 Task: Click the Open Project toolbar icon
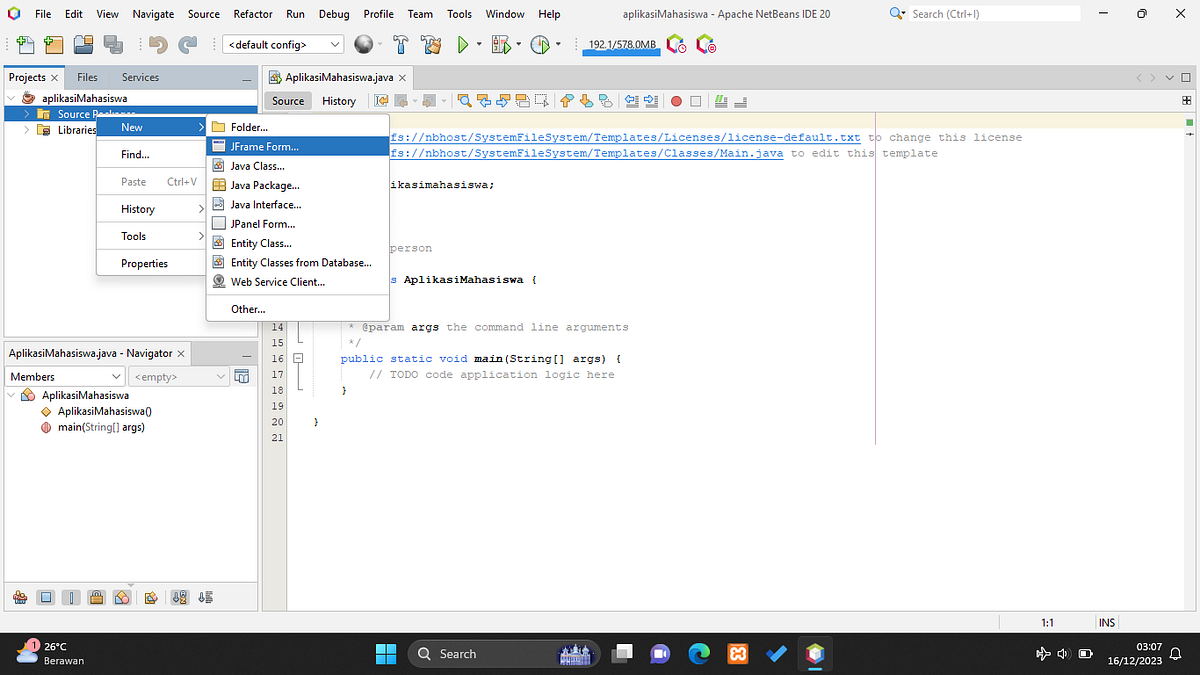click(83, 45)
